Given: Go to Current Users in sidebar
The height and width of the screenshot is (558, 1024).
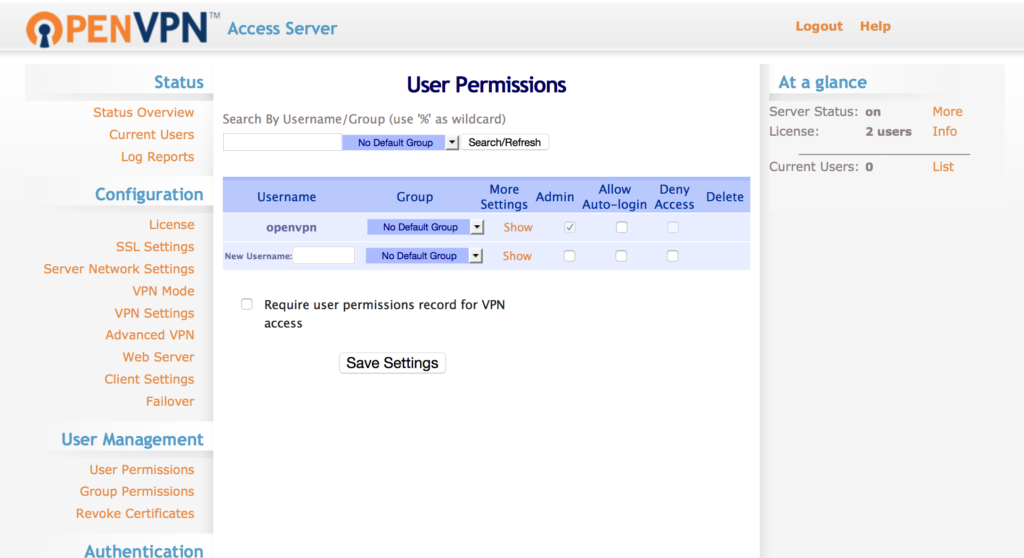Looking at the screenshot, I should 152,135.
